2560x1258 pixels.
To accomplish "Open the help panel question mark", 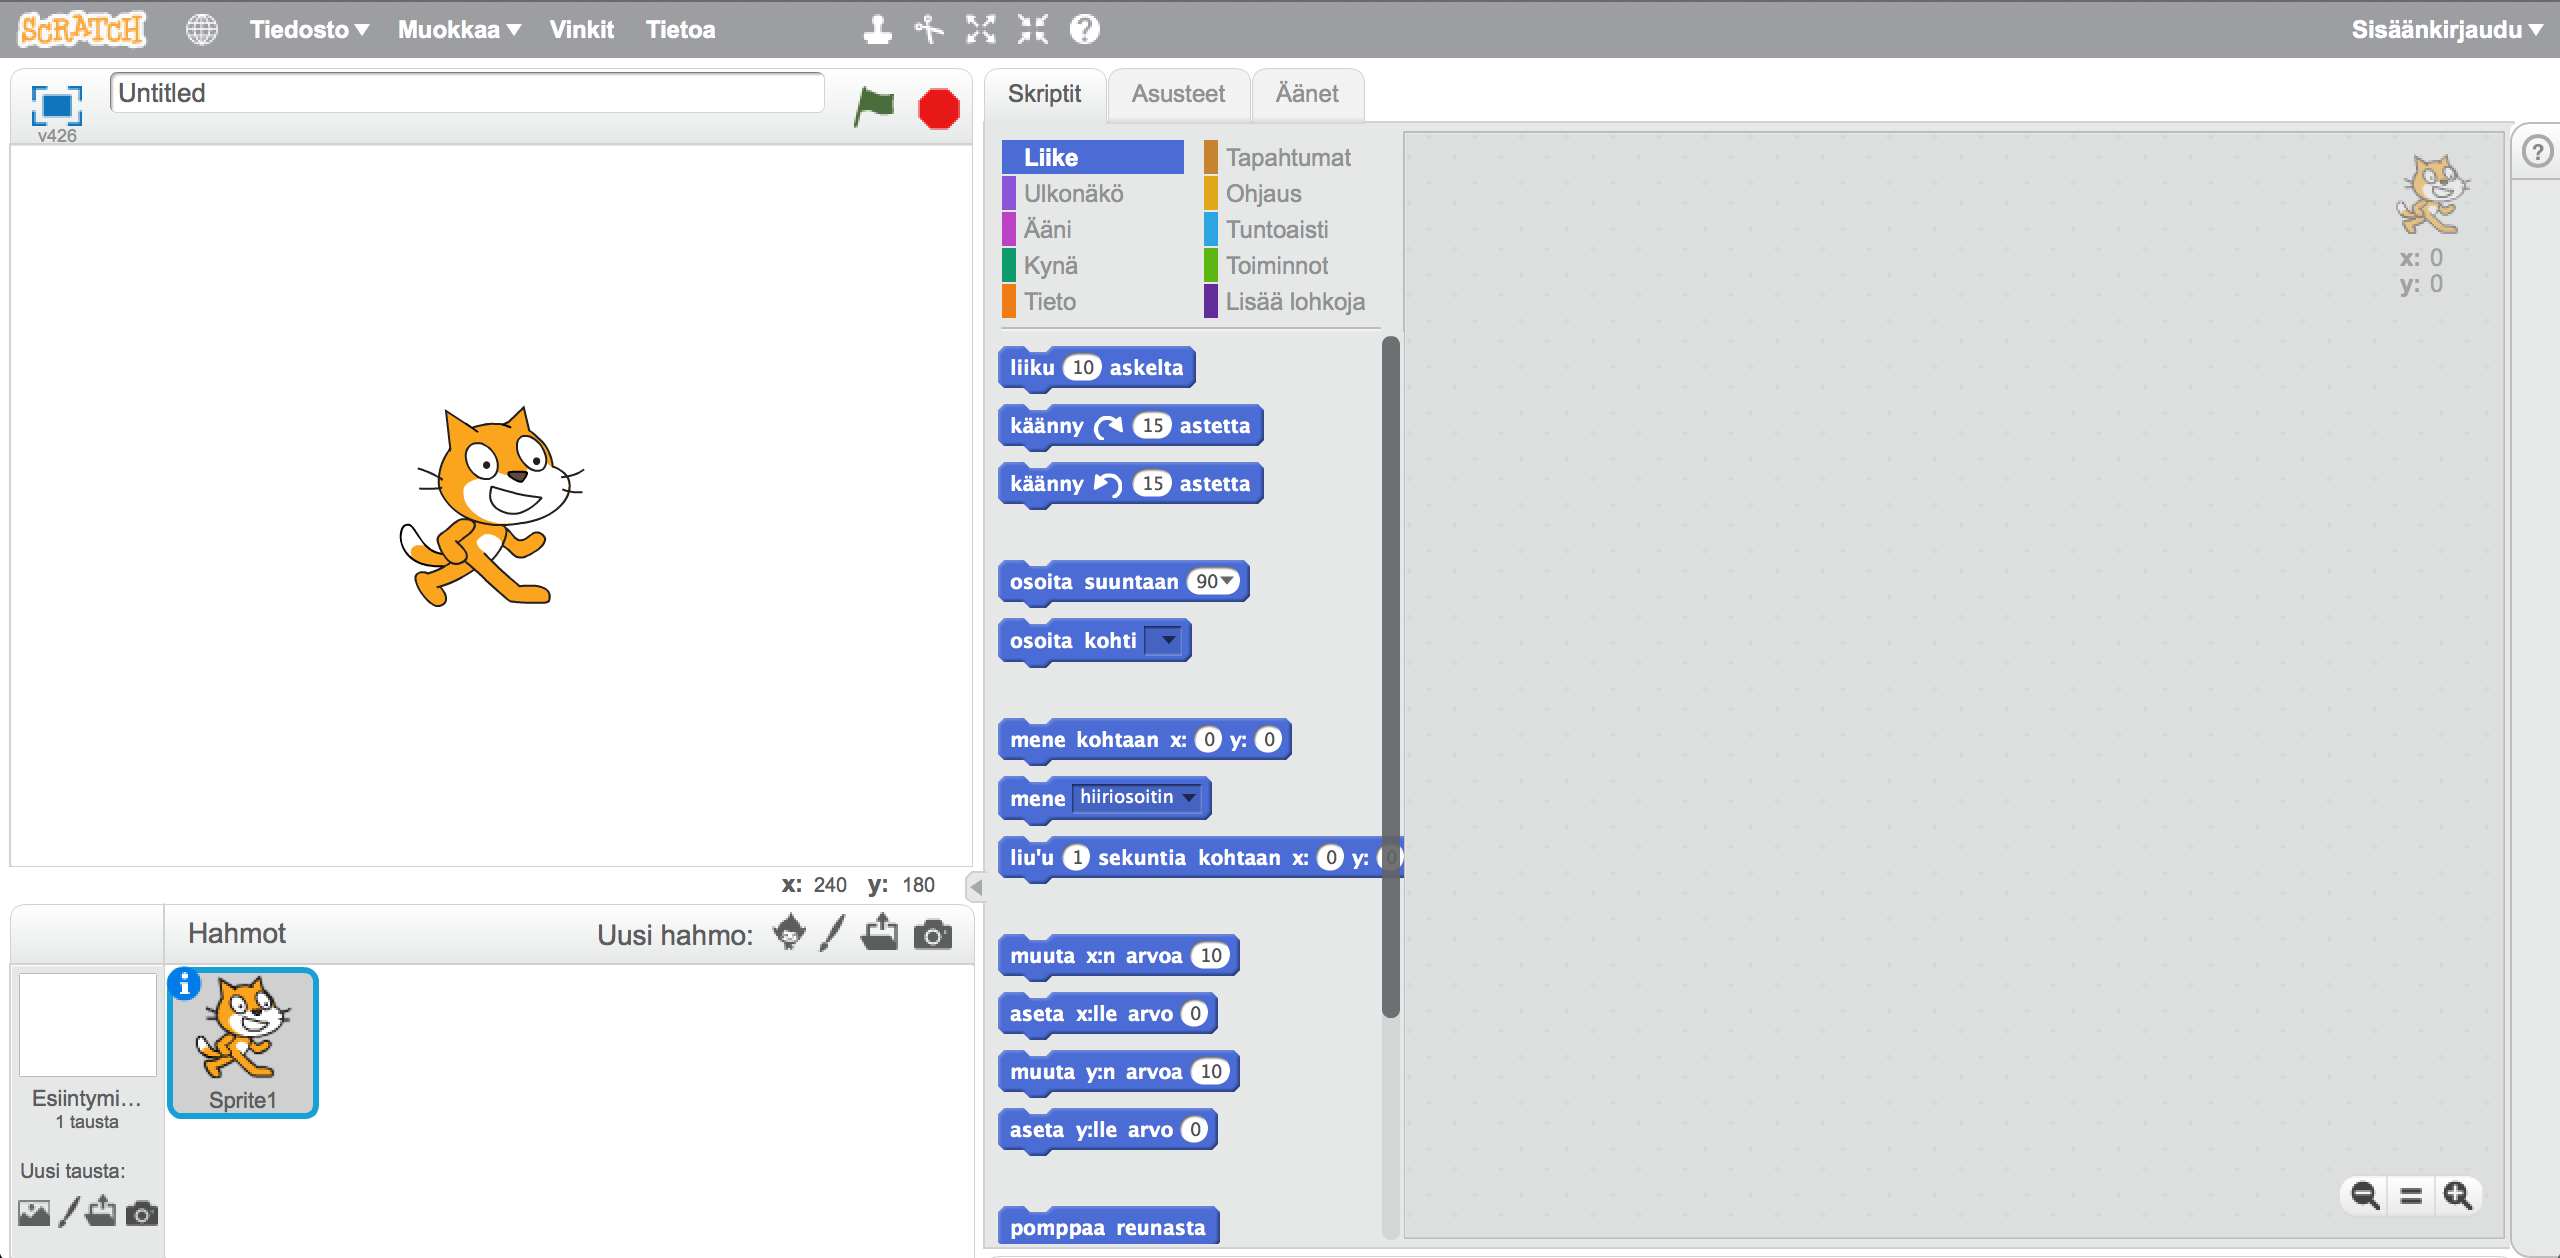I will coord(2537,152).
